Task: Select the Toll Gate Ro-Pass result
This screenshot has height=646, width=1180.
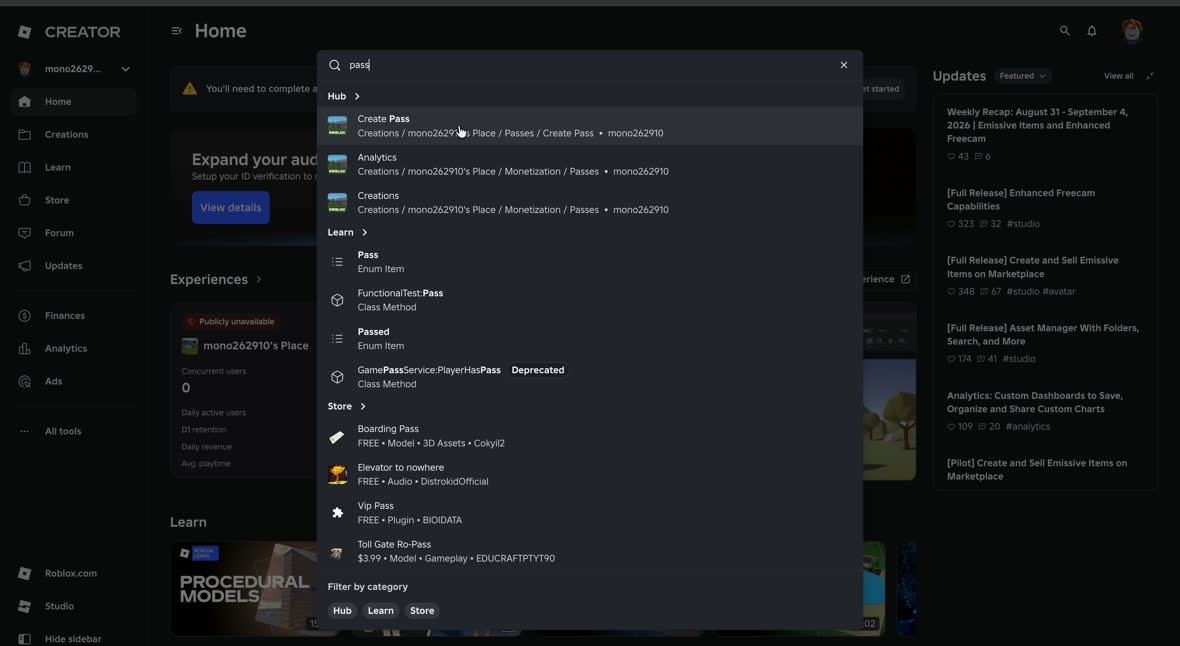Action: click(x=590, y=551)
